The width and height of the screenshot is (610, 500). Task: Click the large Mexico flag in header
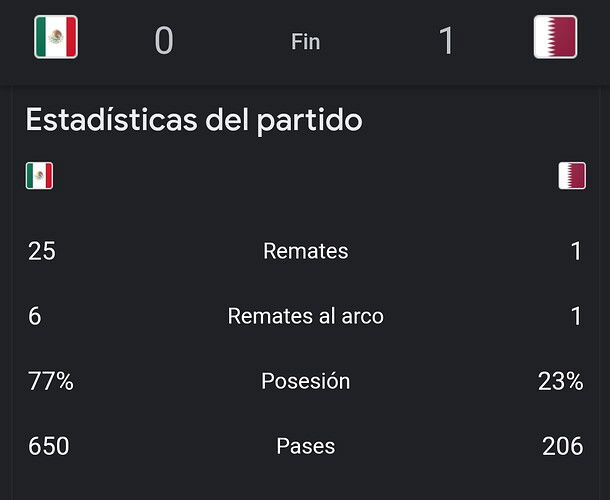click(x=56, y=37)
